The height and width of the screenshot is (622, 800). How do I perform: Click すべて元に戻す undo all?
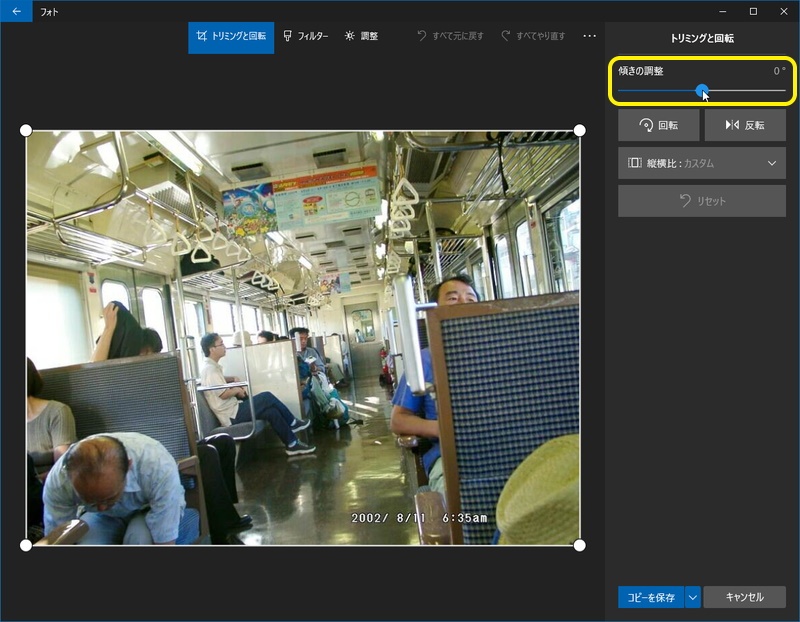click(450, 37)
